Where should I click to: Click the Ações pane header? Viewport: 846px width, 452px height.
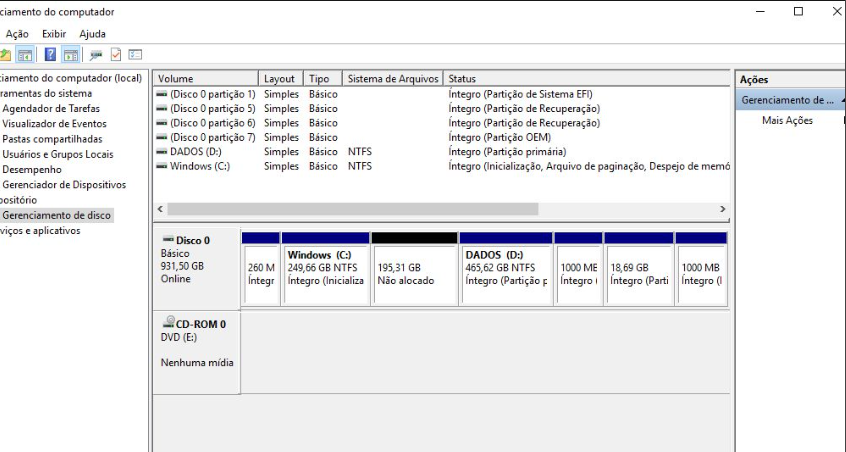click(790, 79)
